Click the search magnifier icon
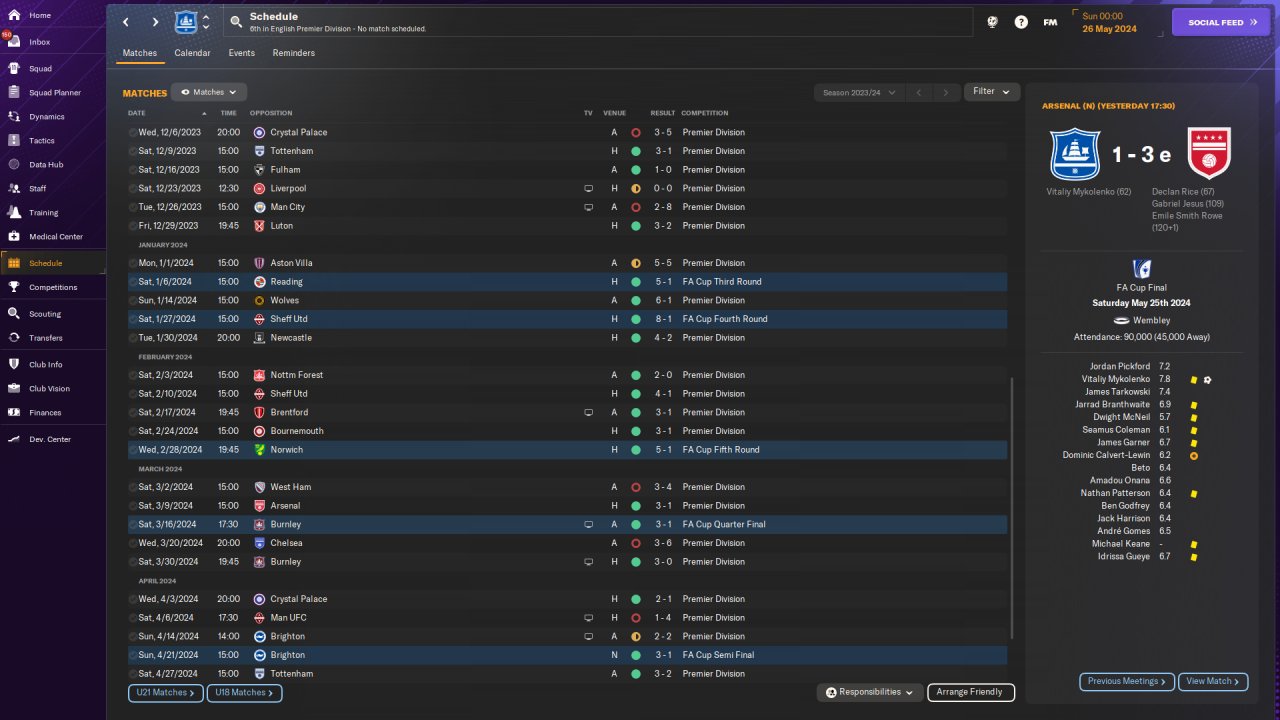 tap(235, 21)
